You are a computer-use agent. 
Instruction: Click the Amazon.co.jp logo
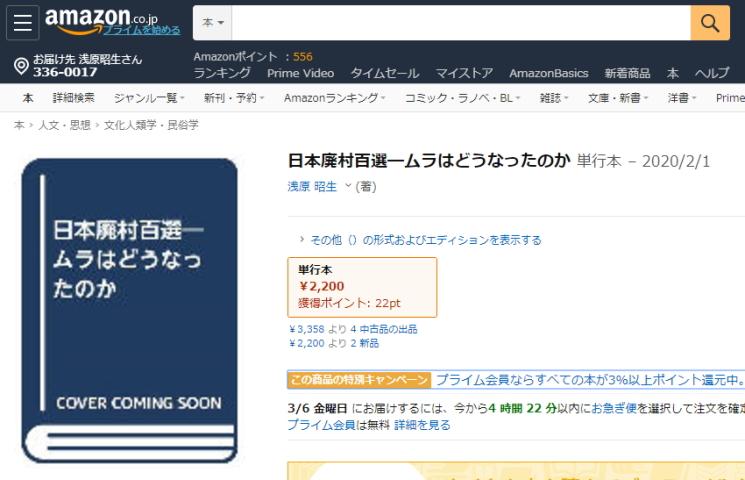(101, 19)
